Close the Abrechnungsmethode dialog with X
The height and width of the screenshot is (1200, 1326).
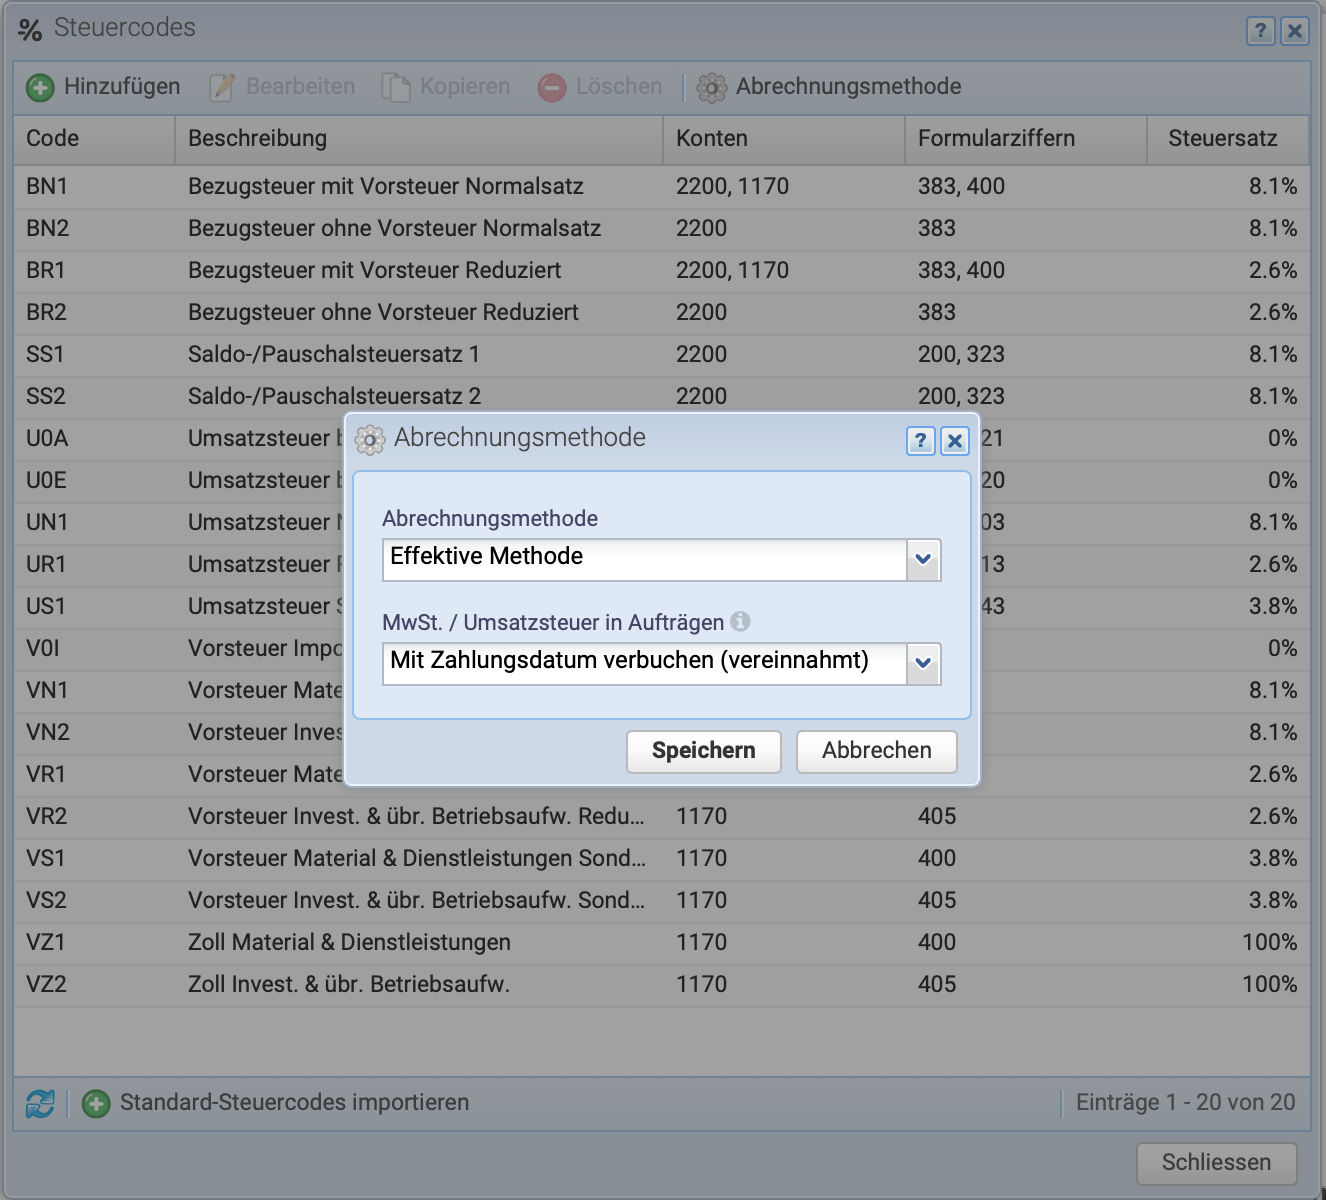pyautogui.click(x=955, y=440)
